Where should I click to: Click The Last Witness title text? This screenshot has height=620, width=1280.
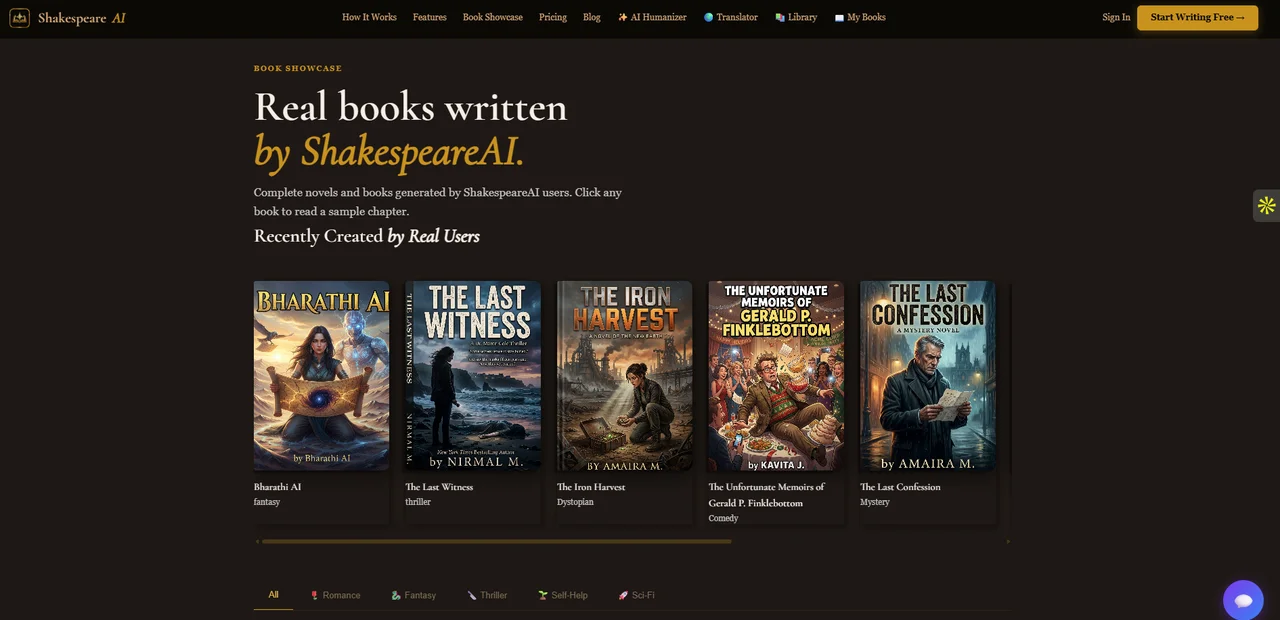(x=439, y=487)
